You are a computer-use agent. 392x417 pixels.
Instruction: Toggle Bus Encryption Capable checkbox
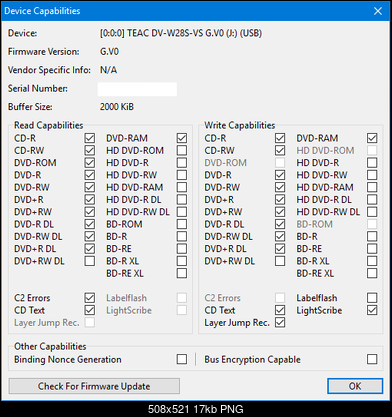pyautogui.click(x=372, y=359)
